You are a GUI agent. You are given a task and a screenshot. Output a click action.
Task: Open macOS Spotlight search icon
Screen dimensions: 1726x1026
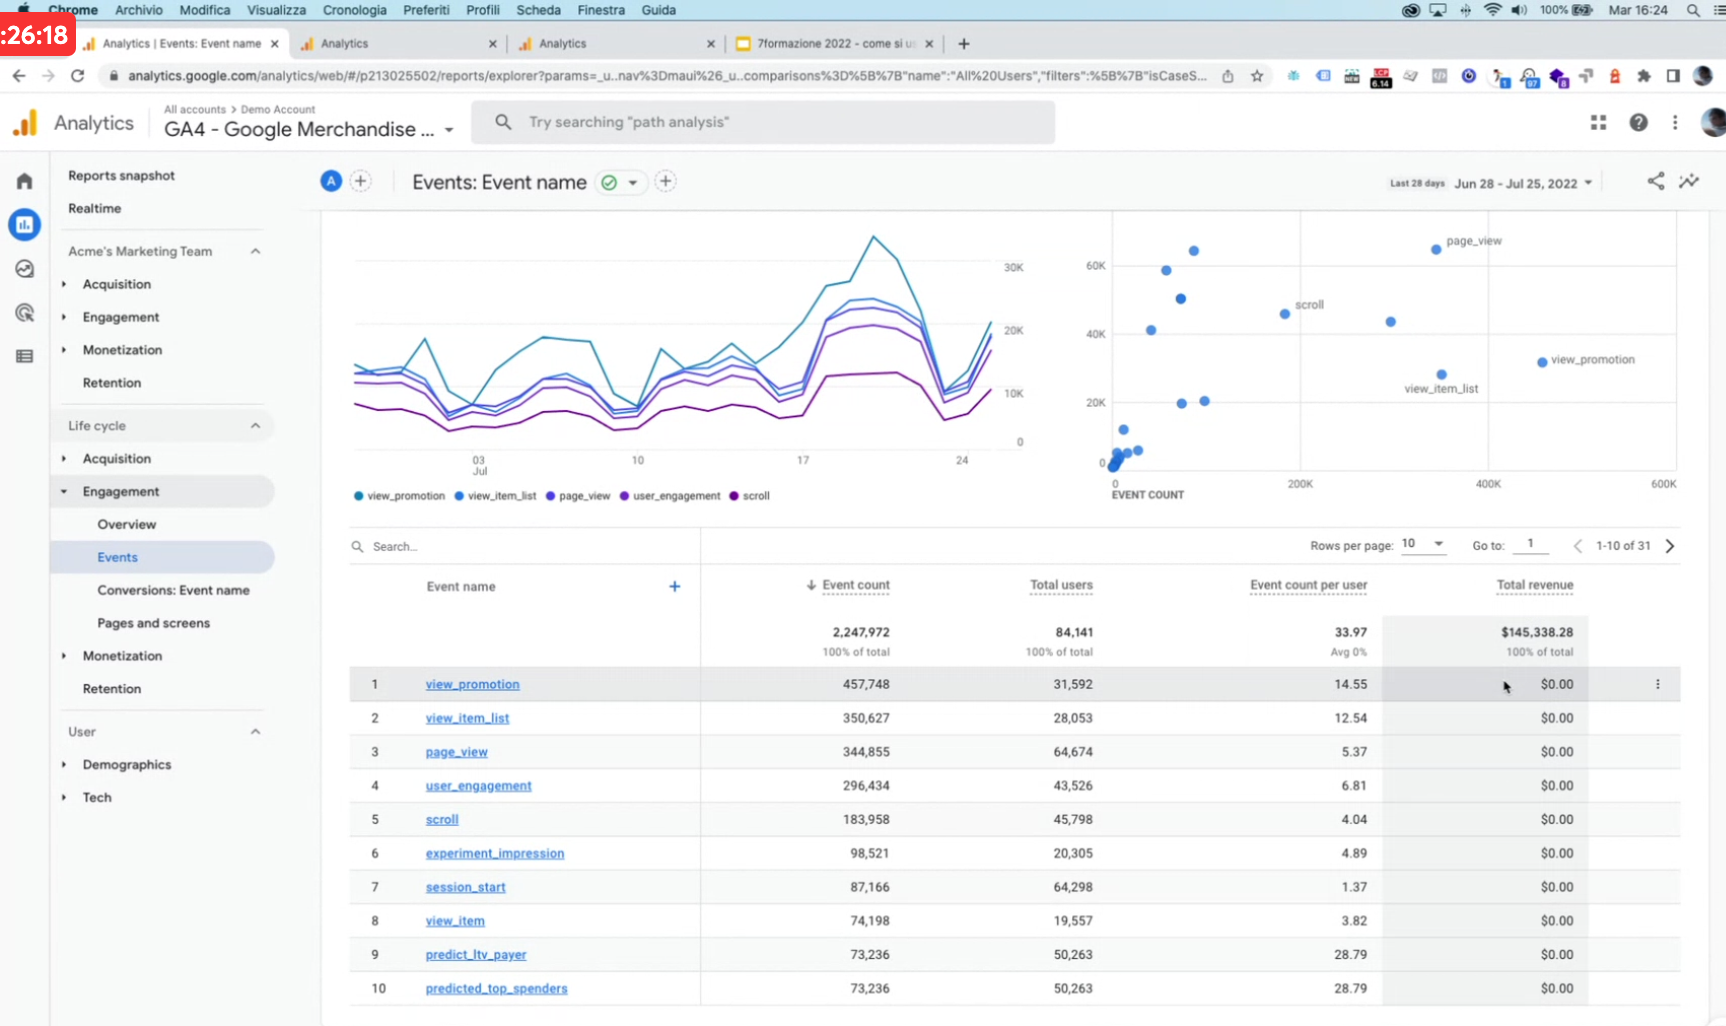click(x=1693, y=10)
